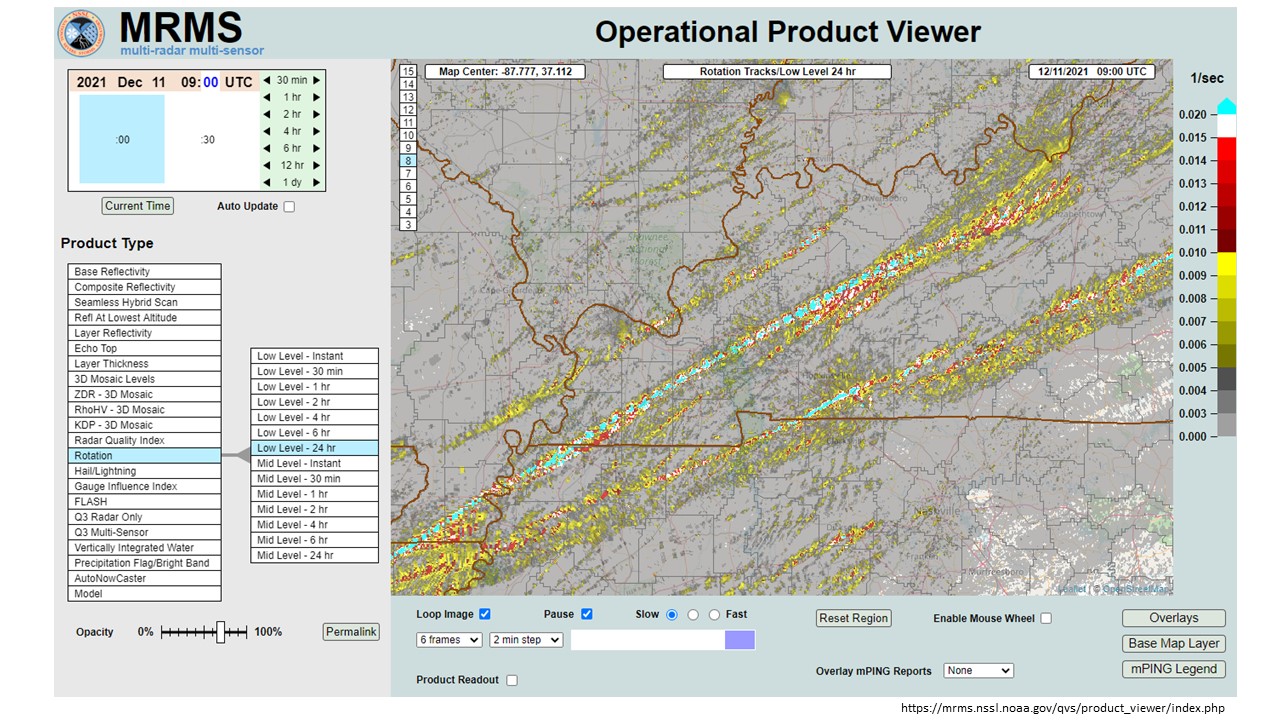Advance 1 dy with right arrow
This screenshot has height=720, width=1280.
tap(317, 182)
